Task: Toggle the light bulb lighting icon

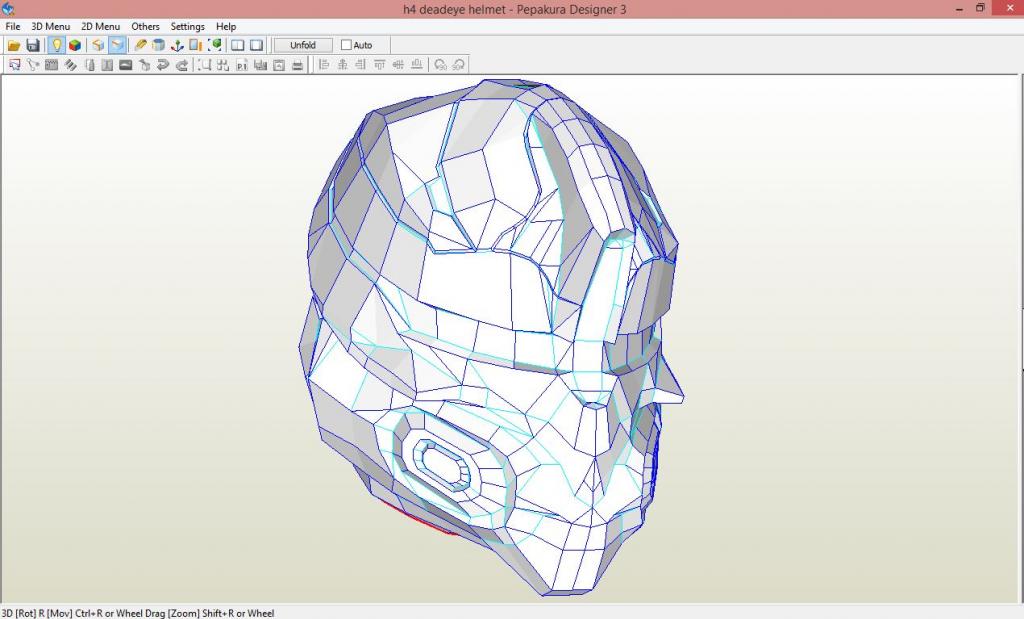Action: tap(56, 45)
